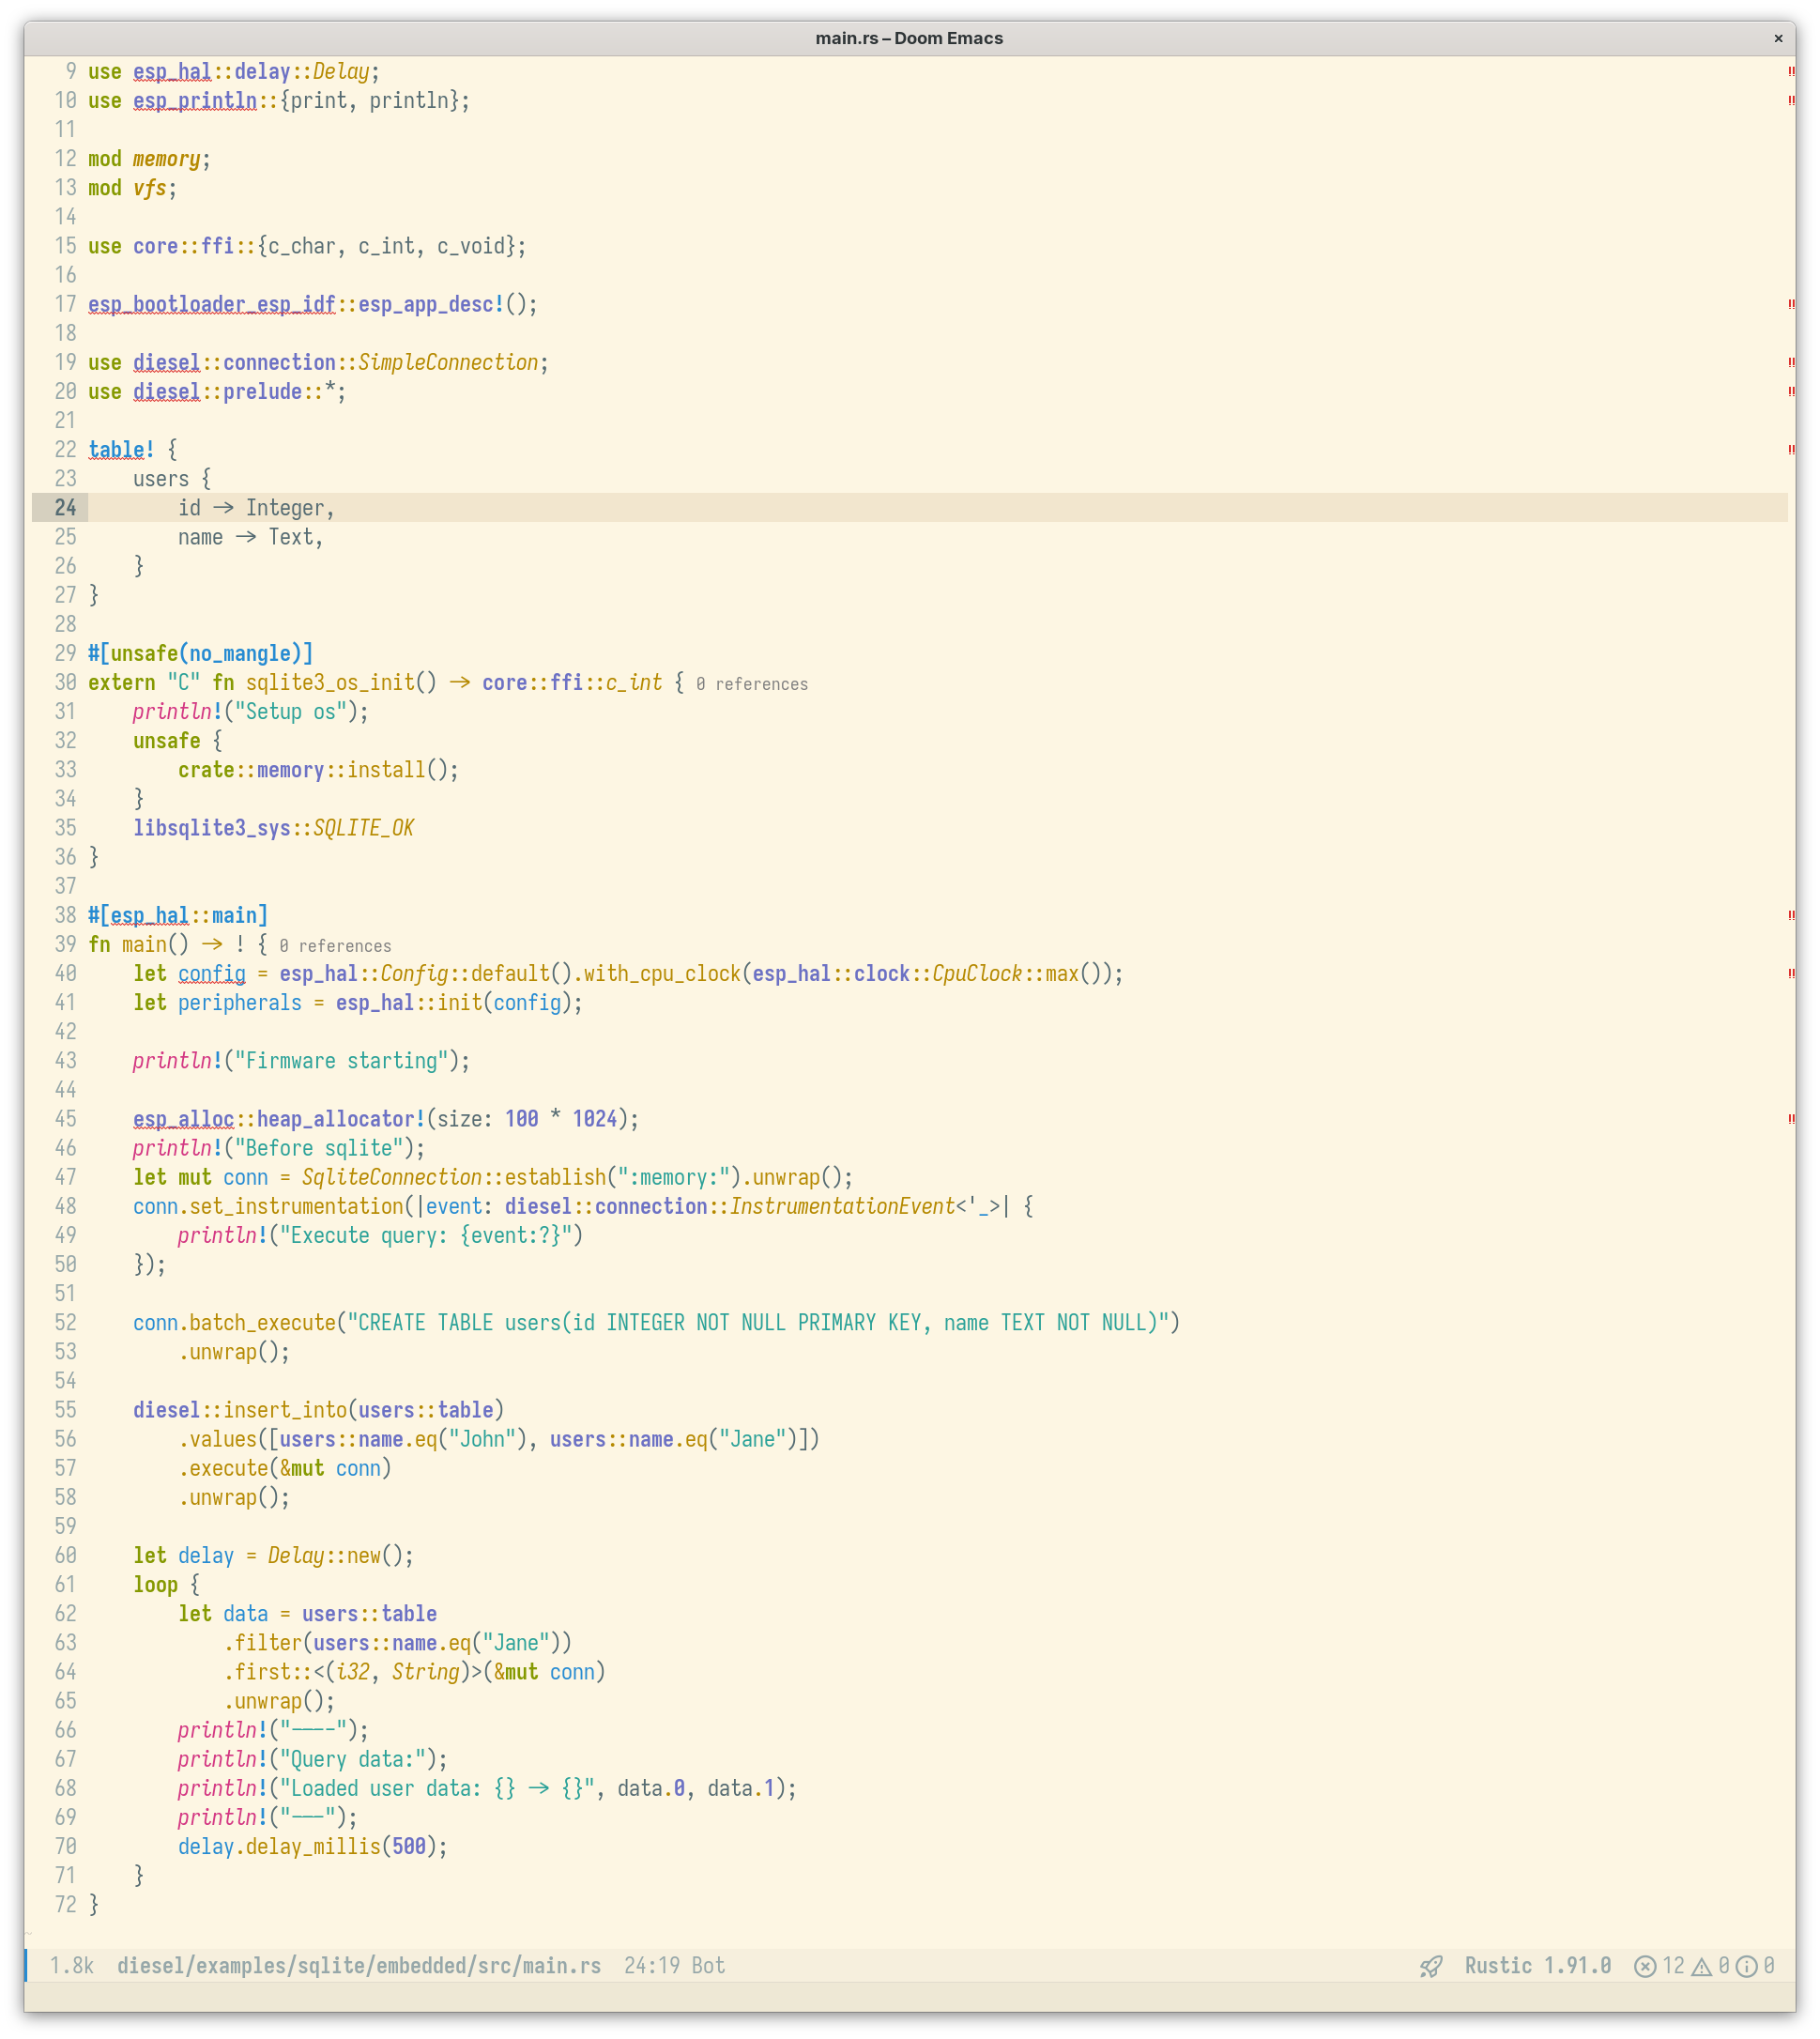Click the info circle icon in modeline
The width and height of the screenshot is (1820, 2039).
click(1746, 1966)
